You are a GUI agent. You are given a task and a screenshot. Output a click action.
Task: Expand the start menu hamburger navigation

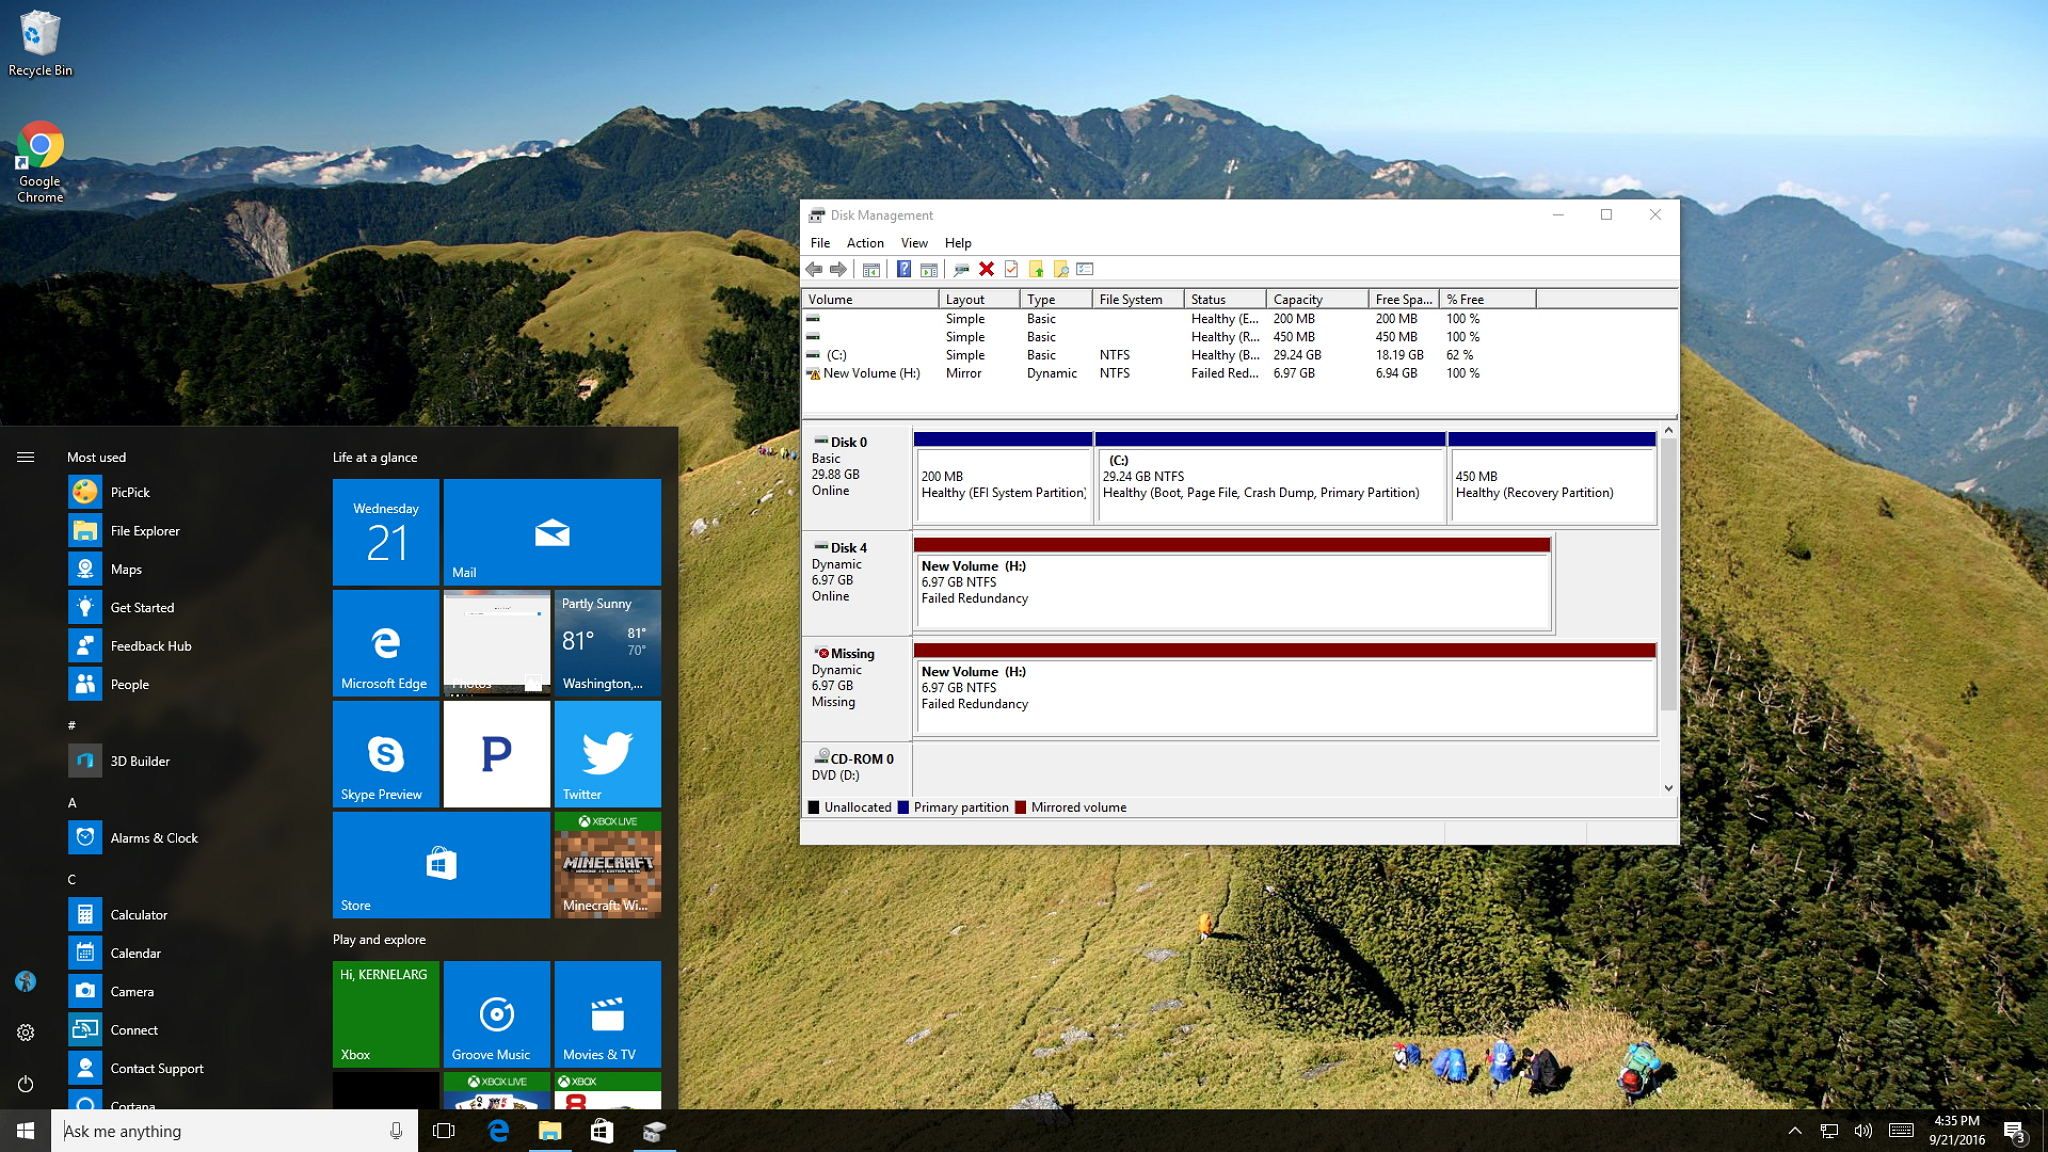[26, 457]
